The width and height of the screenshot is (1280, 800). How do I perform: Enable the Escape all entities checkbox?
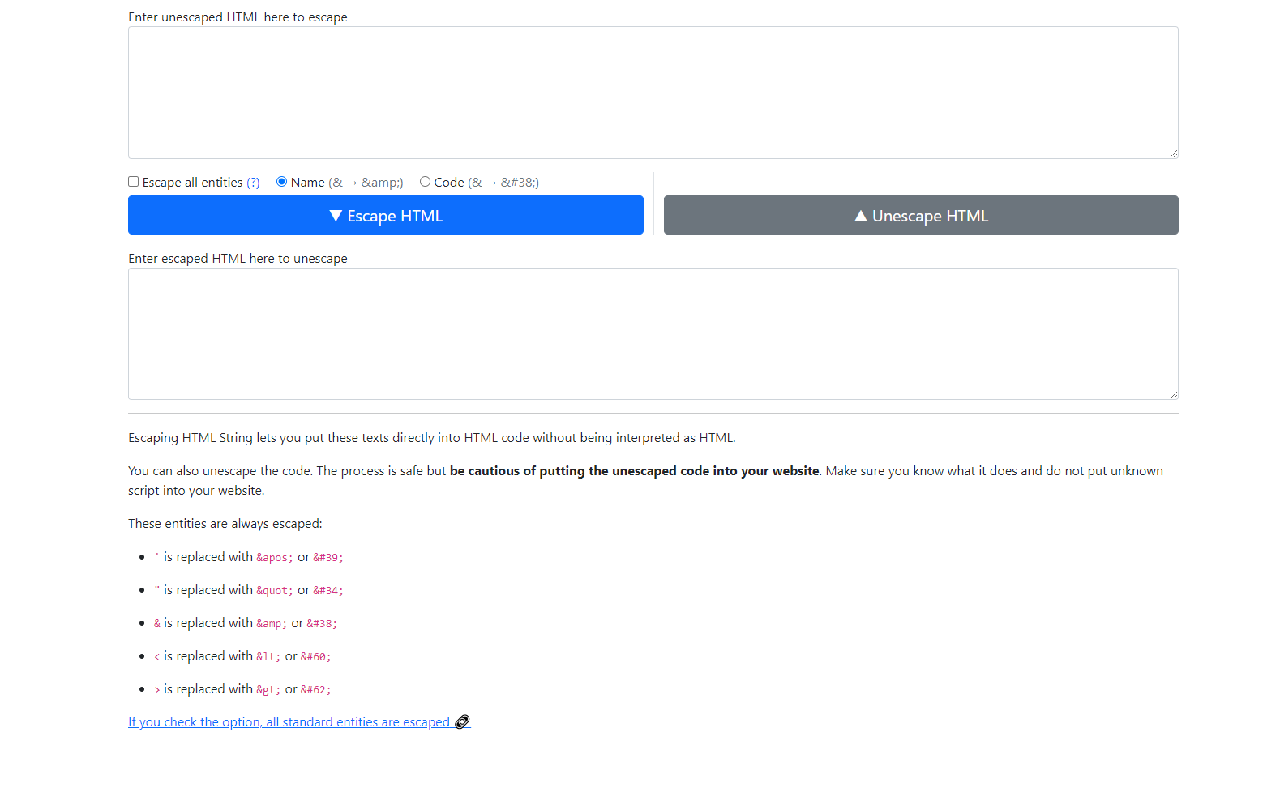coord(134,182)
